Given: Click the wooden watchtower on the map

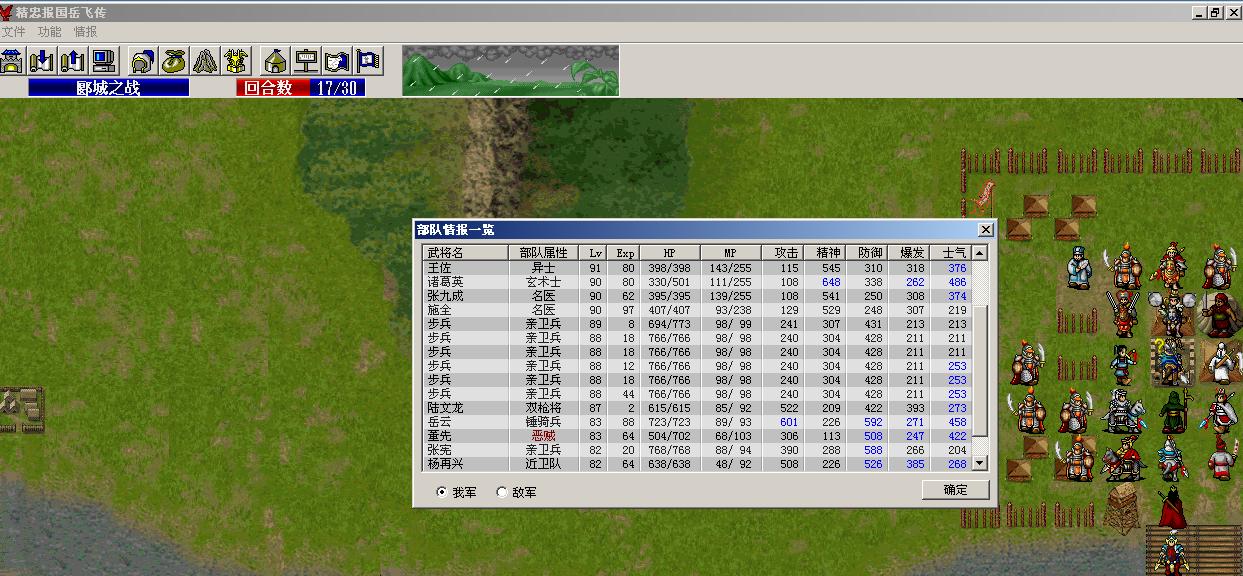Looking at the screenshot, I should click(1122, 508).
